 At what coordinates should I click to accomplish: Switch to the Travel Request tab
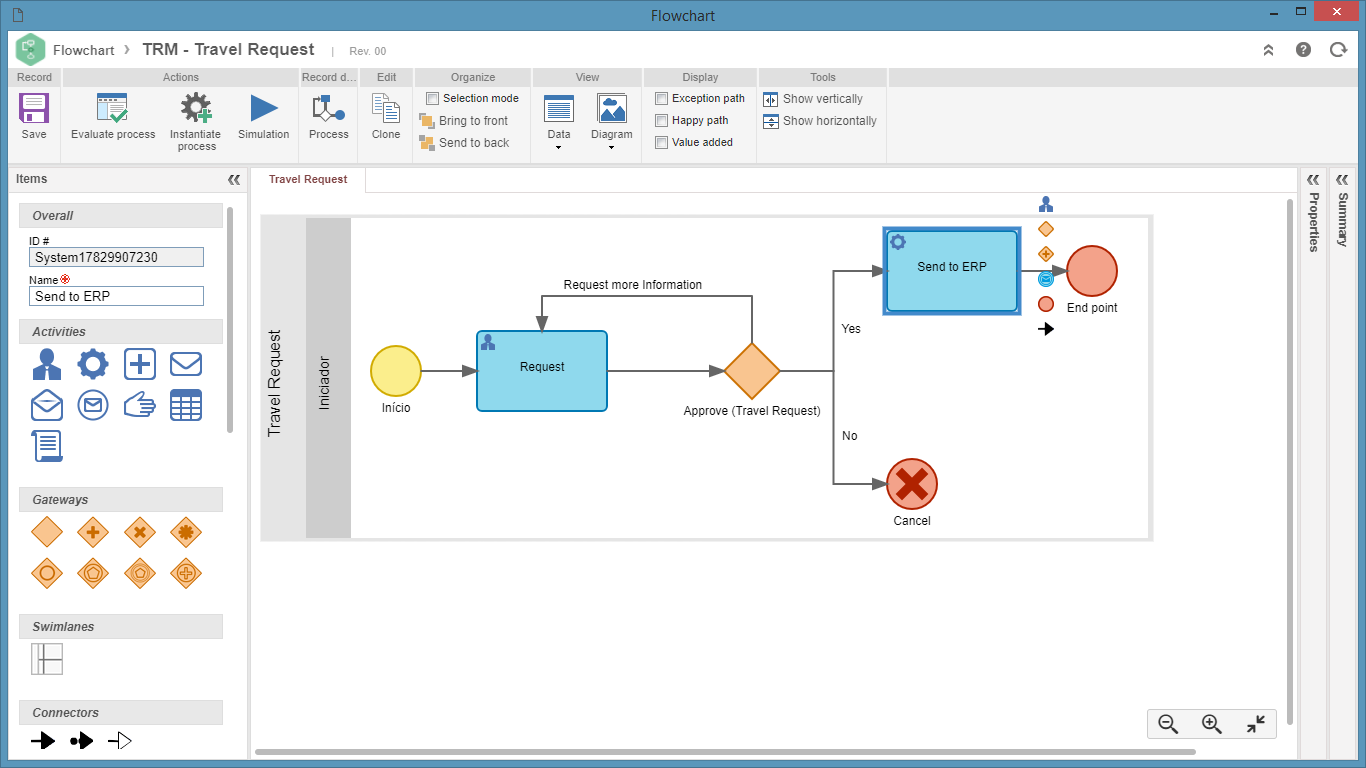(x=308, y=180)
